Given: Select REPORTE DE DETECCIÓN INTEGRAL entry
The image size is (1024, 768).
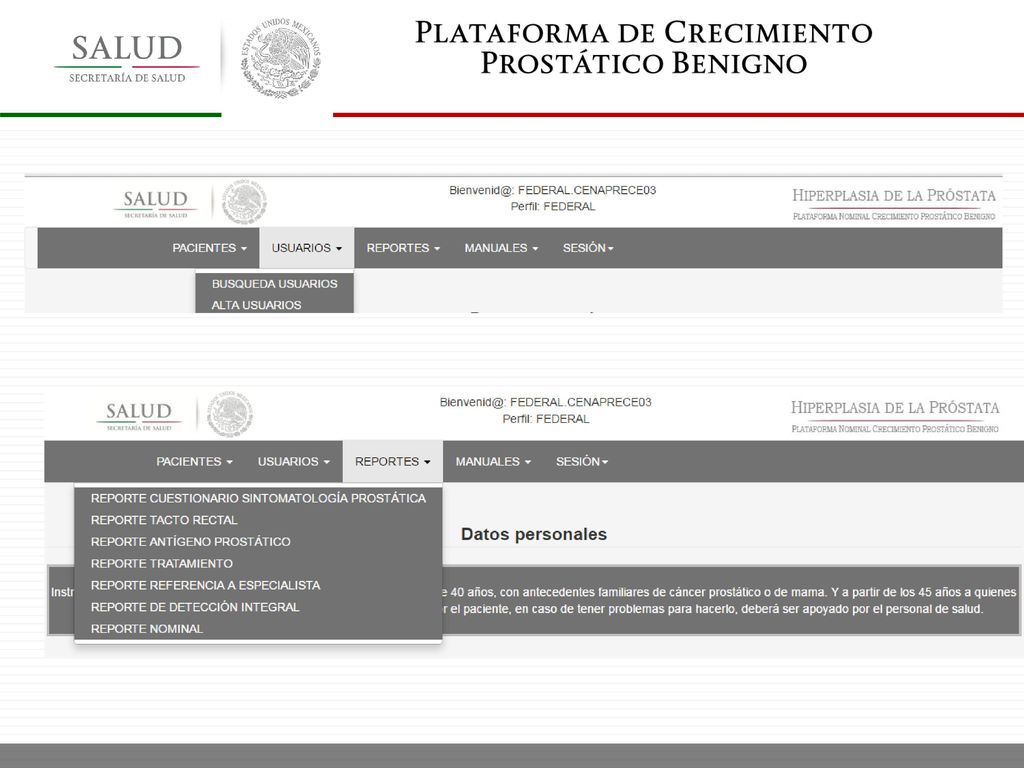Looking at the screenshot, I should tap(195, 607).
